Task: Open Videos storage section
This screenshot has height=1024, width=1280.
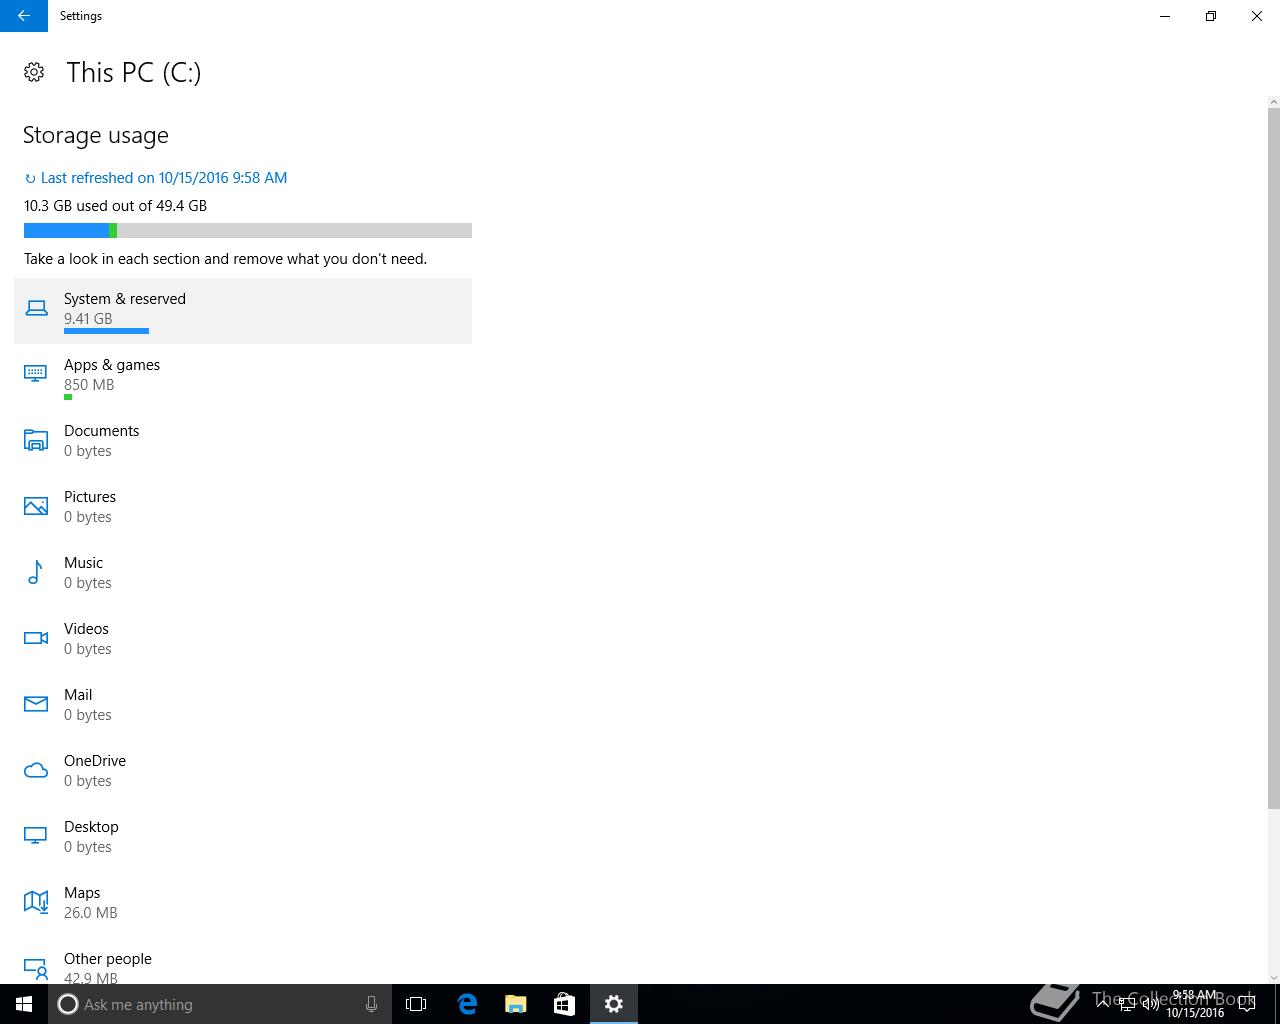Action: (243, 641)
